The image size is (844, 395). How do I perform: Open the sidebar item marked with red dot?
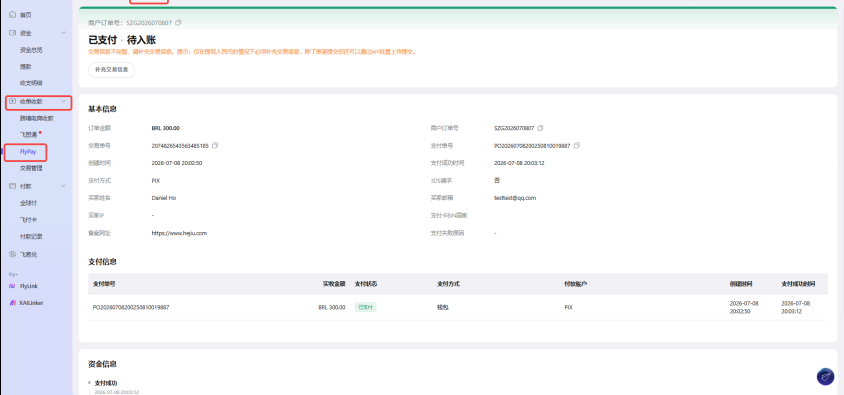(28, 135)
